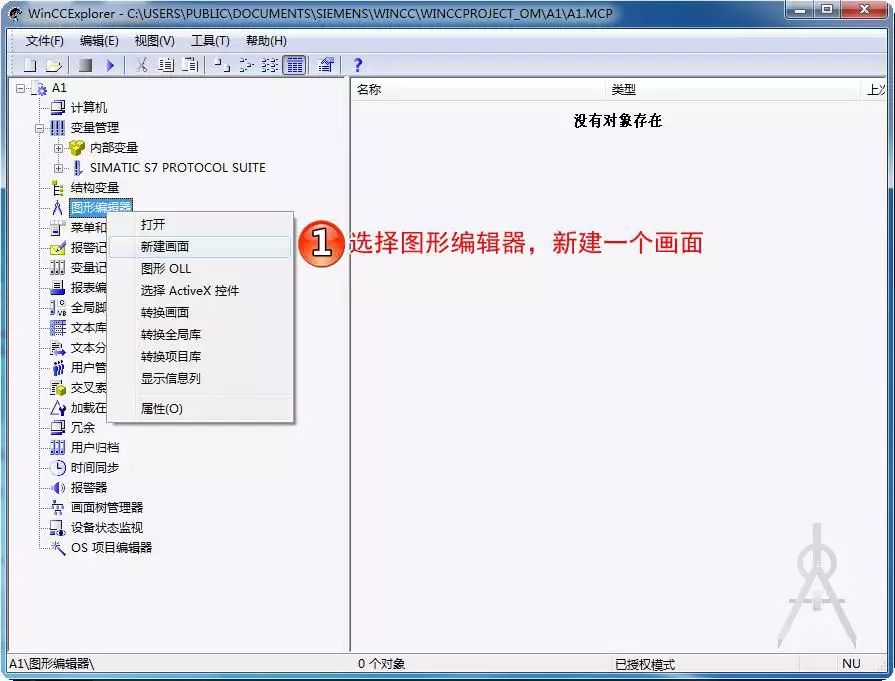
Task: Click the Deactivate runtime stop icon
Action: pyautogui.click(x=86, y=65)
